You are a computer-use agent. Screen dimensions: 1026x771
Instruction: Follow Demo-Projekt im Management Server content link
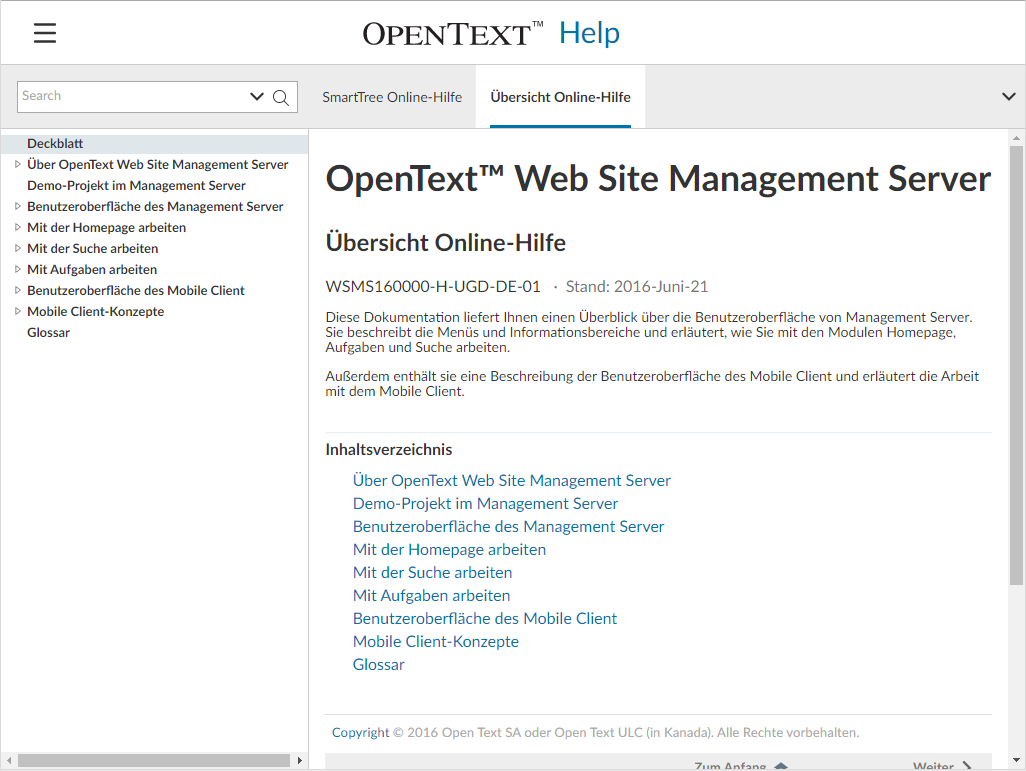486,503
